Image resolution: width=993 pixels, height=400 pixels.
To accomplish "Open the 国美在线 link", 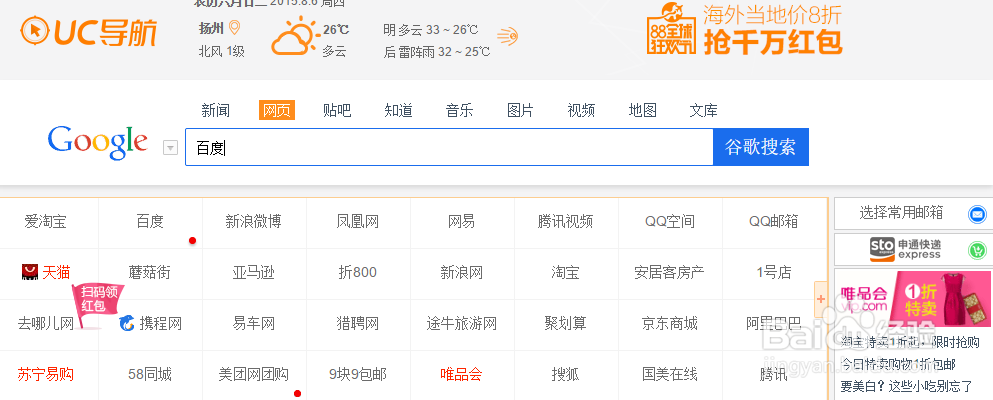I will [x=669, y=375].
